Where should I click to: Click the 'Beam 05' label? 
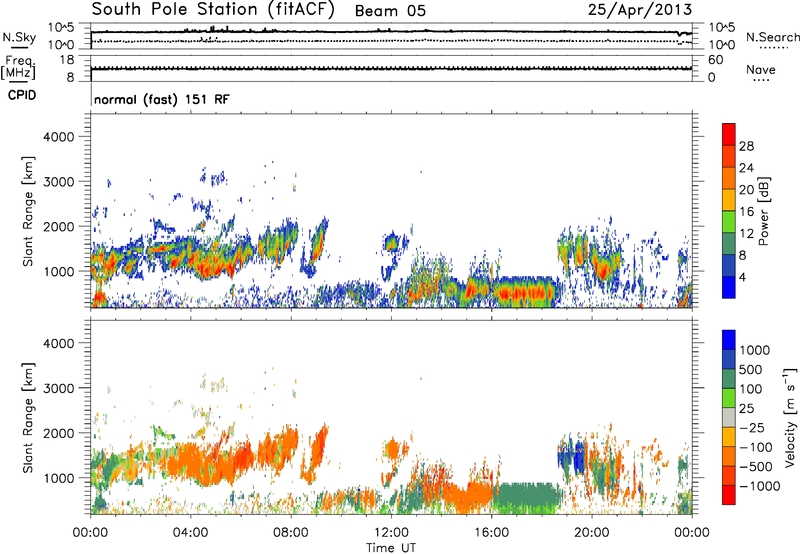pyautogui.click(x=390, y=11)
